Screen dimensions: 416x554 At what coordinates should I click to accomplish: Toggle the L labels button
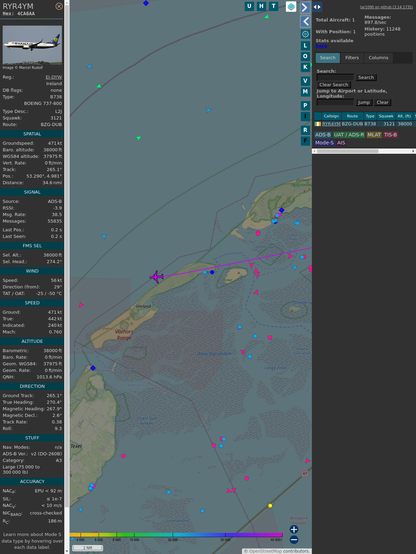(305, 46)
